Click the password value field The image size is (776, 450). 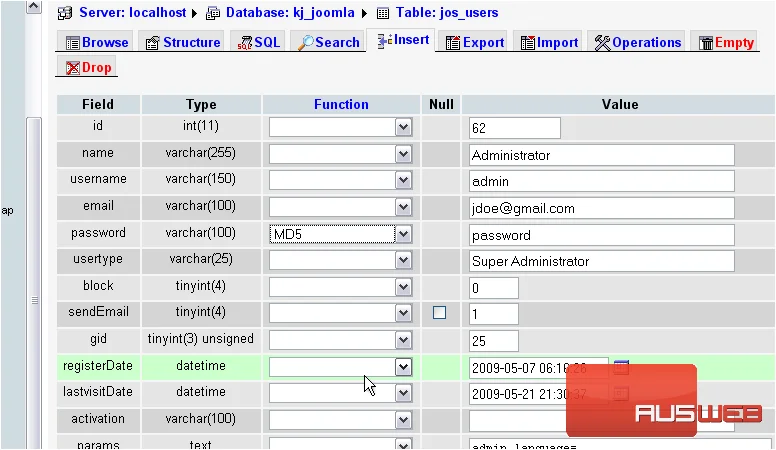click(602, 235)
